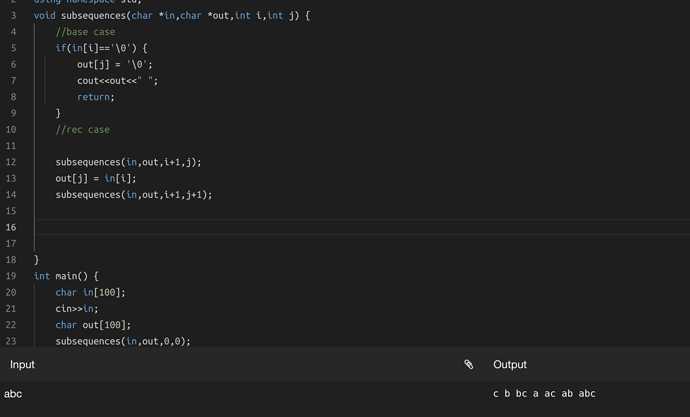Image resolution: width=690 pixels, height=417 pixels.
Task: Click the 'cin>>in;' line
Action: click(77, 309)
